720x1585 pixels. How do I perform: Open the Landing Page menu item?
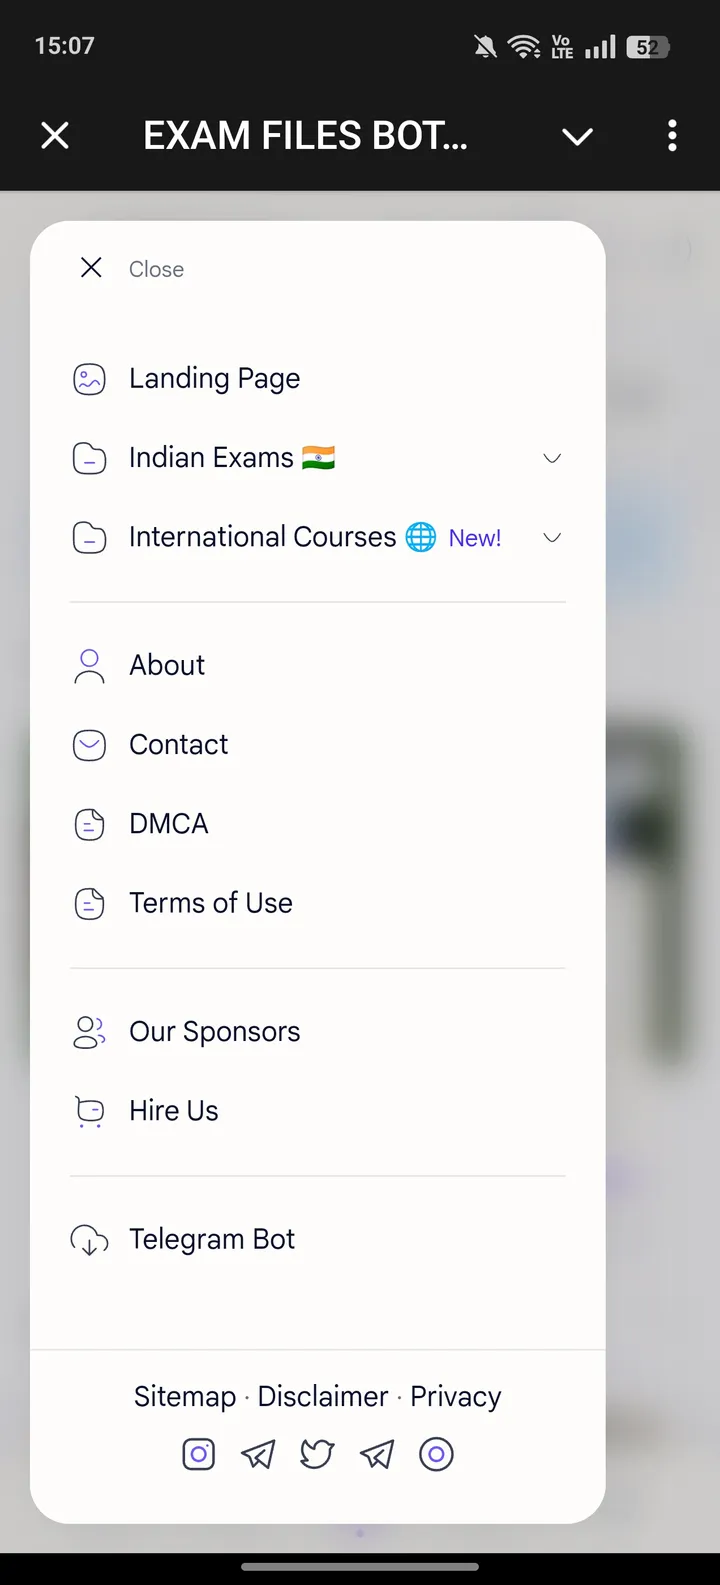click(x=214, y=379)
